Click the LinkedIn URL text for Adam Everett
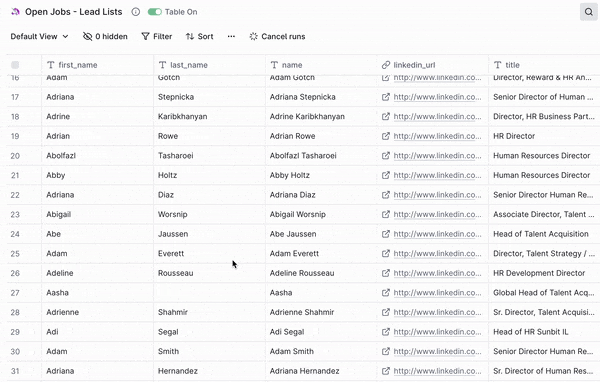This screenshot has width=600, height=382. click(x=437, y=253)
